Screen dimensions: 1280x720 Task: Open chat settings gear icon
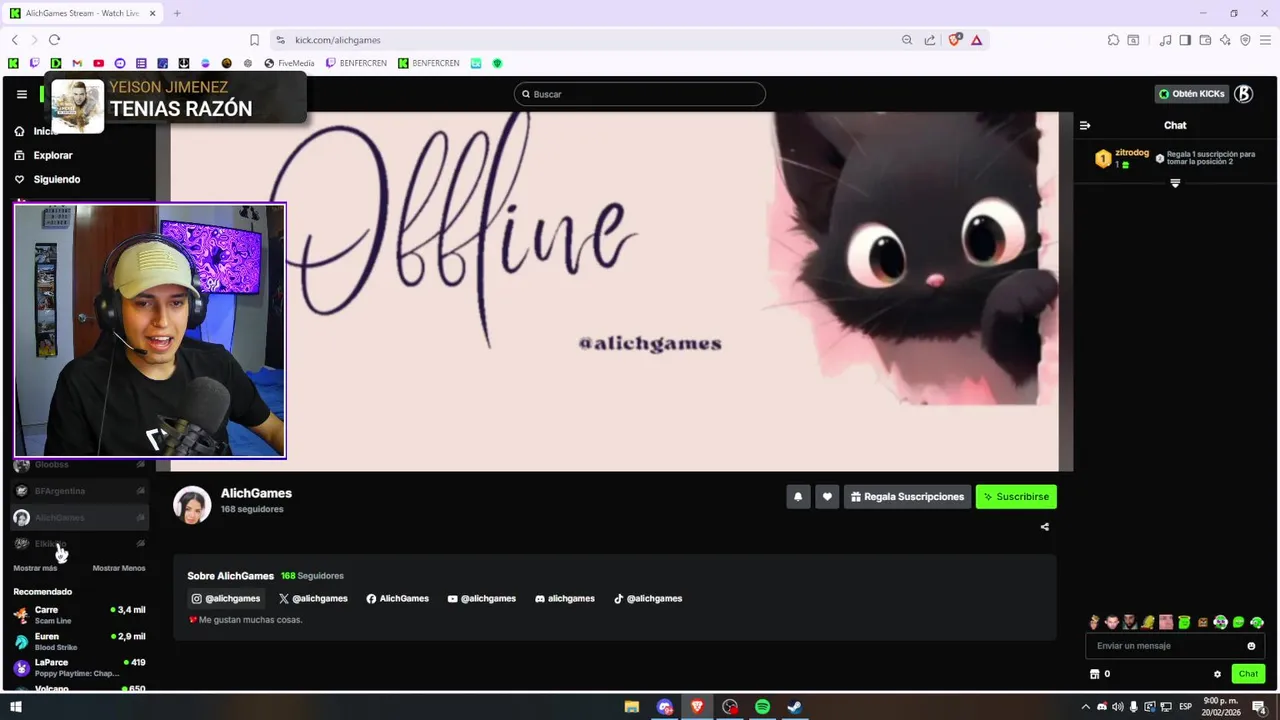[x=1217, y=674]
